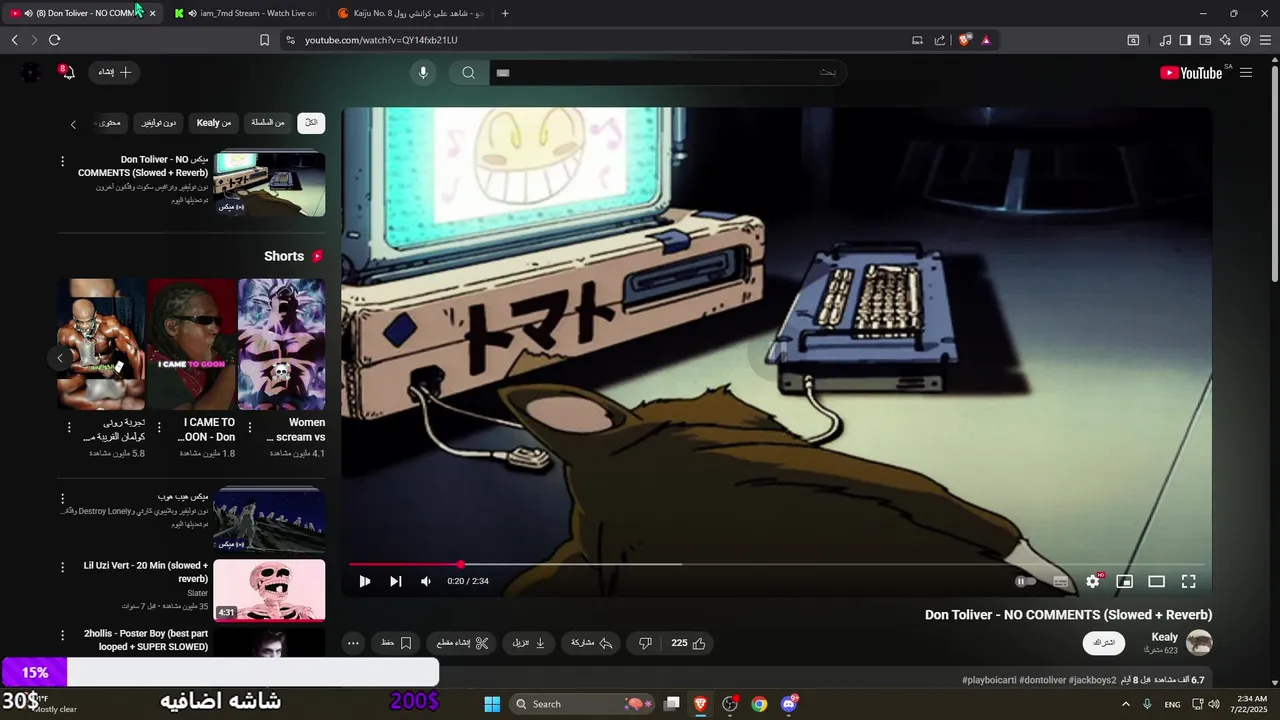Open Brave Wallet icon
The height and width of the screenshot is (720, 1280).
(1205, 40)
